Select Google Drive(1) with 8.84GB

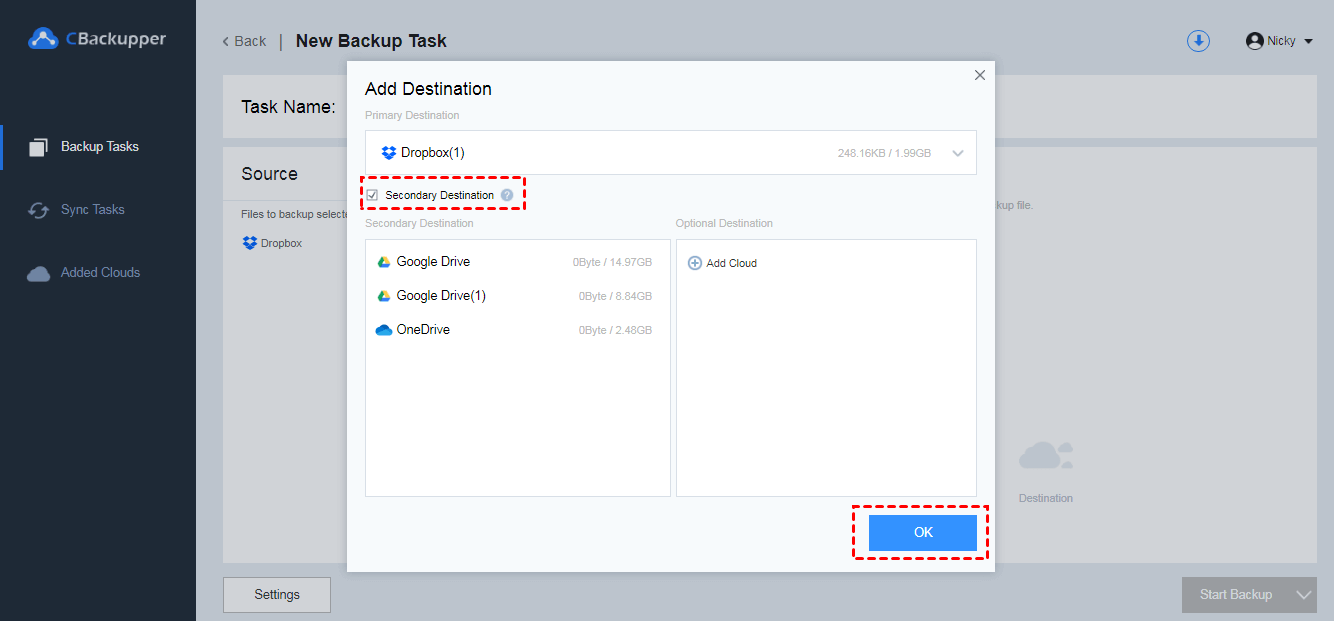pyautogui.click(x=517, y=296)
